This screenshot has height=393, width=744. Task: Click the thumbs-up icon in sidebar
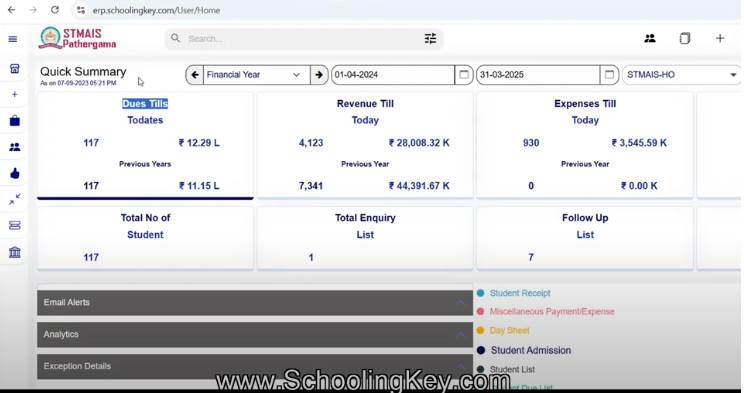click(15, 173)
